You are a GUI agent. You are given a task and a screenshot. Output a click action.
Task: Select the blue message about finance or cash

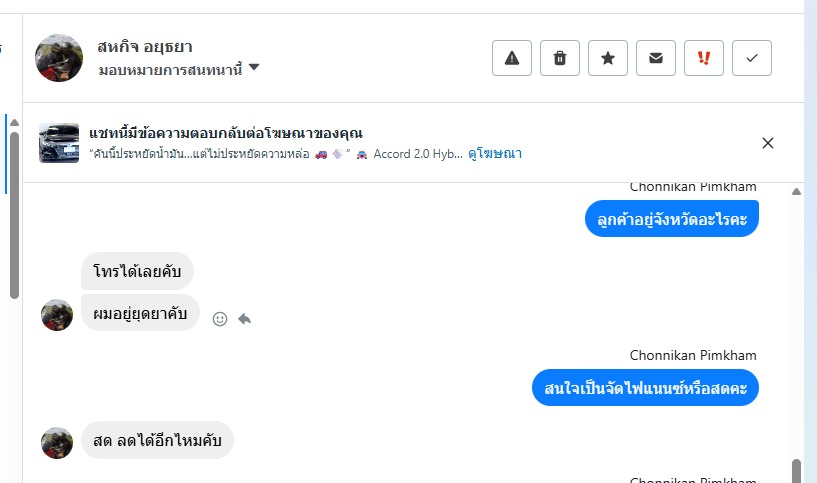[644, 386]
